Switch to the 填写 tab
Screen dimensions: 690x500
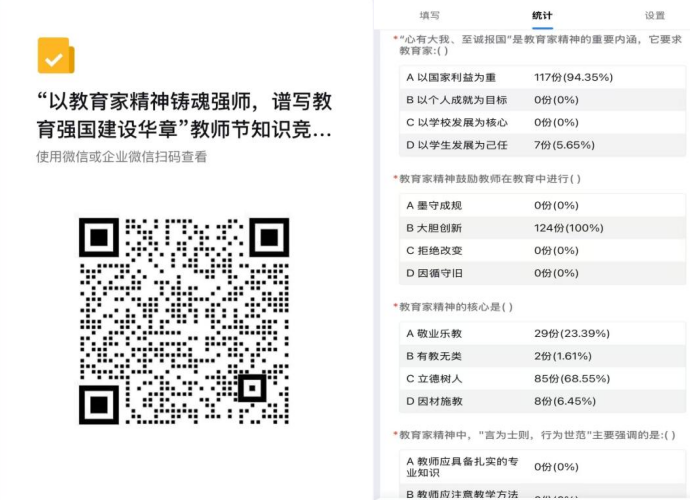(x=429, y=15)
